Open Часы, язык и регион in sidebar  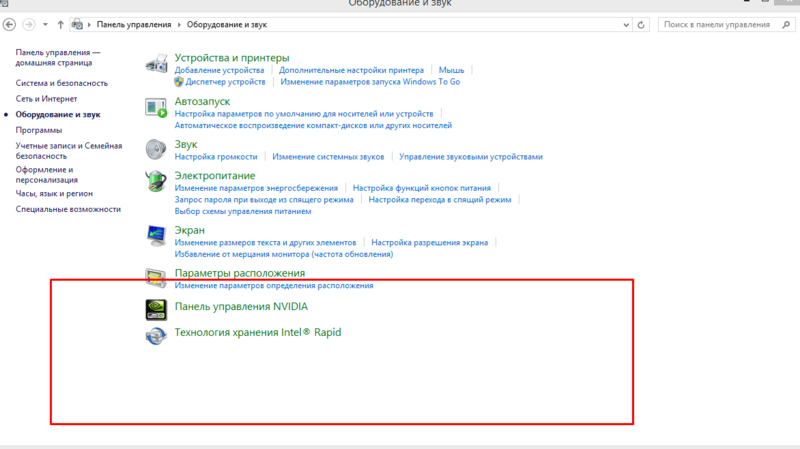coord(54,194)
